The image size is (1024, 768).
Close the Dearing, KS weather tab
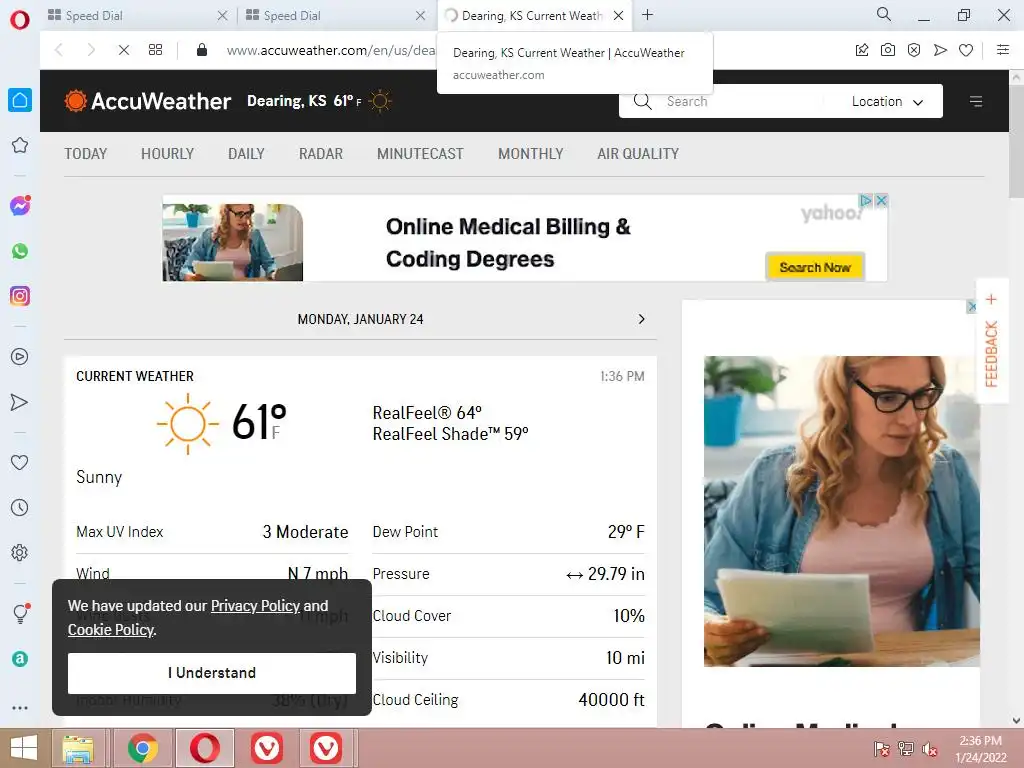618,16
